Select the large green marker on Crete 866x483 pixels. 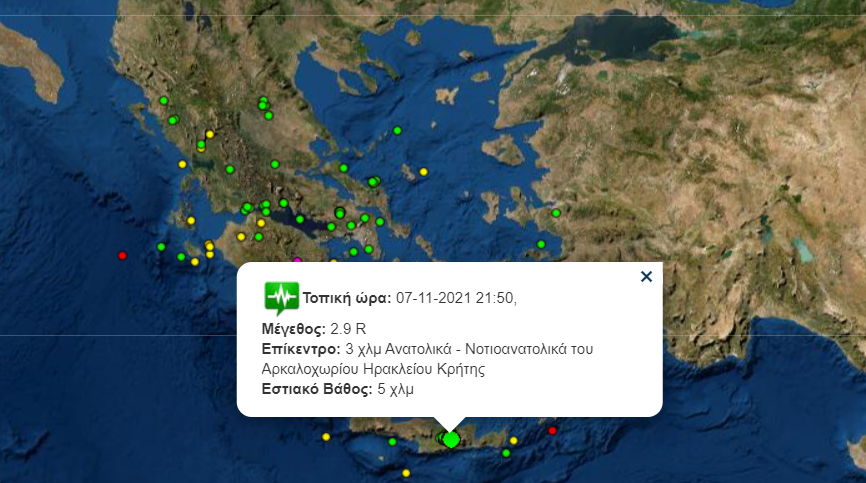[451, 439]
